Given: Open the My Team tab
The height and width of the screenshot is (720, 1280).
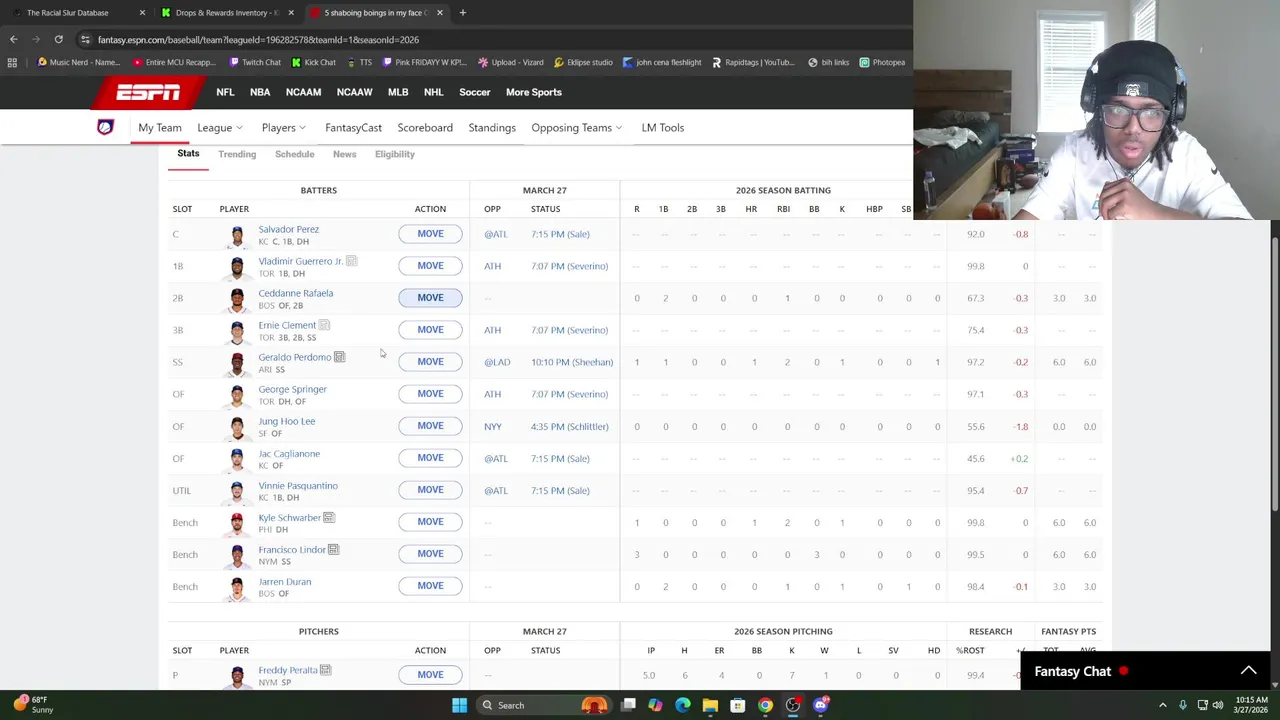Looking at the screenshot, I should tap(160, 128).
